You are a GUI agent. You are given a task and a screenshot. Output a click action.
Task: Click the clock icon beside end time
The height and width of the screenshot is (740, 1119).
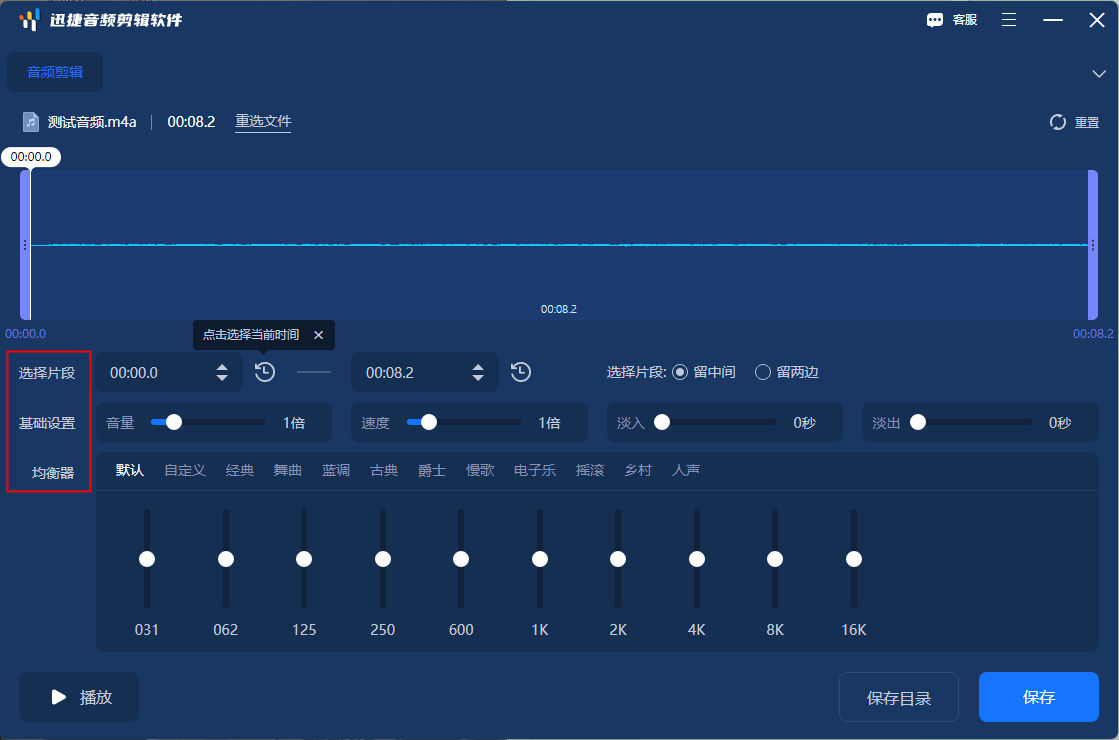pyautogui.click(x=520, y=371)
